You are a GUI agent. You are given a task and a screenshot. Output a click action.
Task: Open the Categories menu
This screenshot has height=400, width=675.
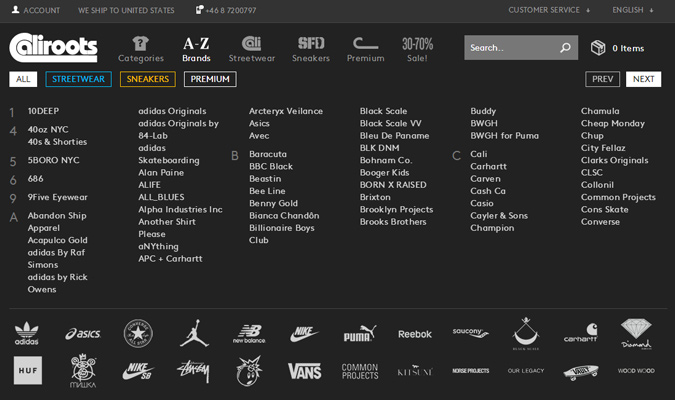coord(141,49)
